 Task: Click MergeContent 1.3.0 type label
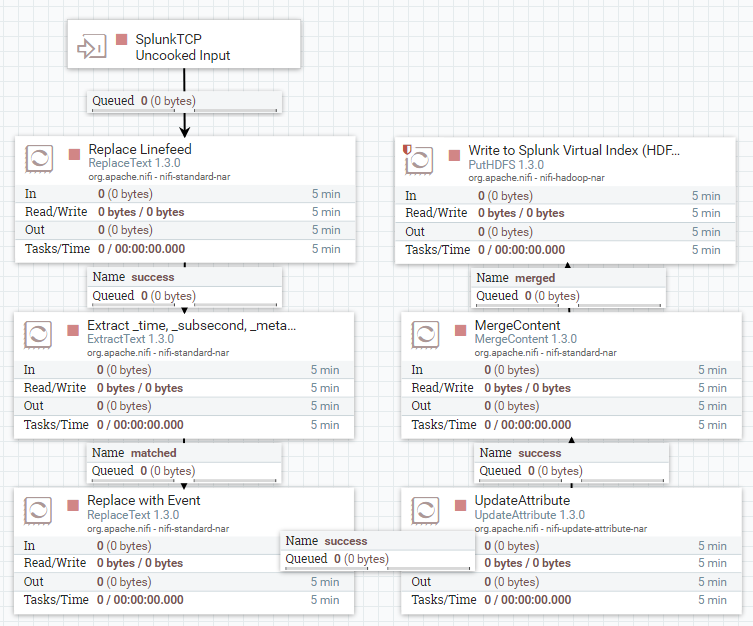(525, 339)
